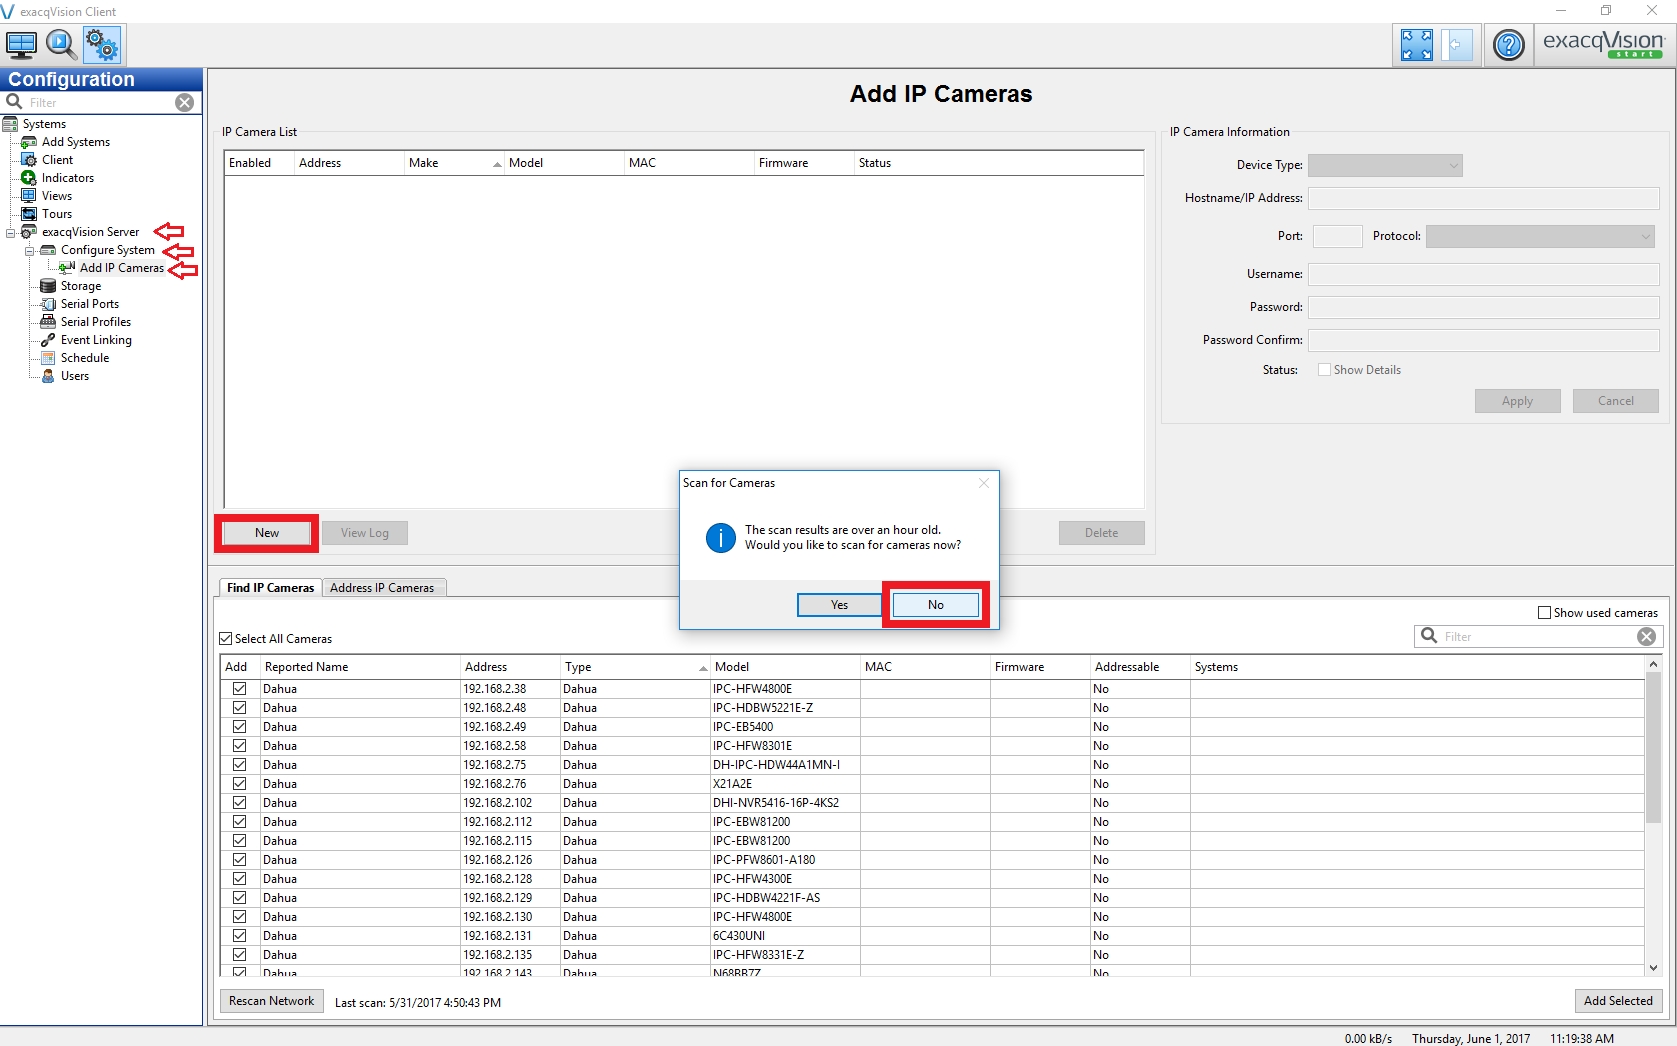Click the full screen arrows icon
The width and height of the screenshot is (1677, 1046).
pos(1416,45)
